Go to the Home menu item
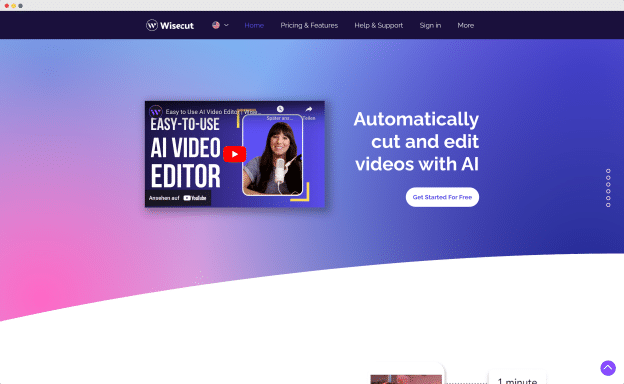This screenshot has height=384, width=624. 254,25
